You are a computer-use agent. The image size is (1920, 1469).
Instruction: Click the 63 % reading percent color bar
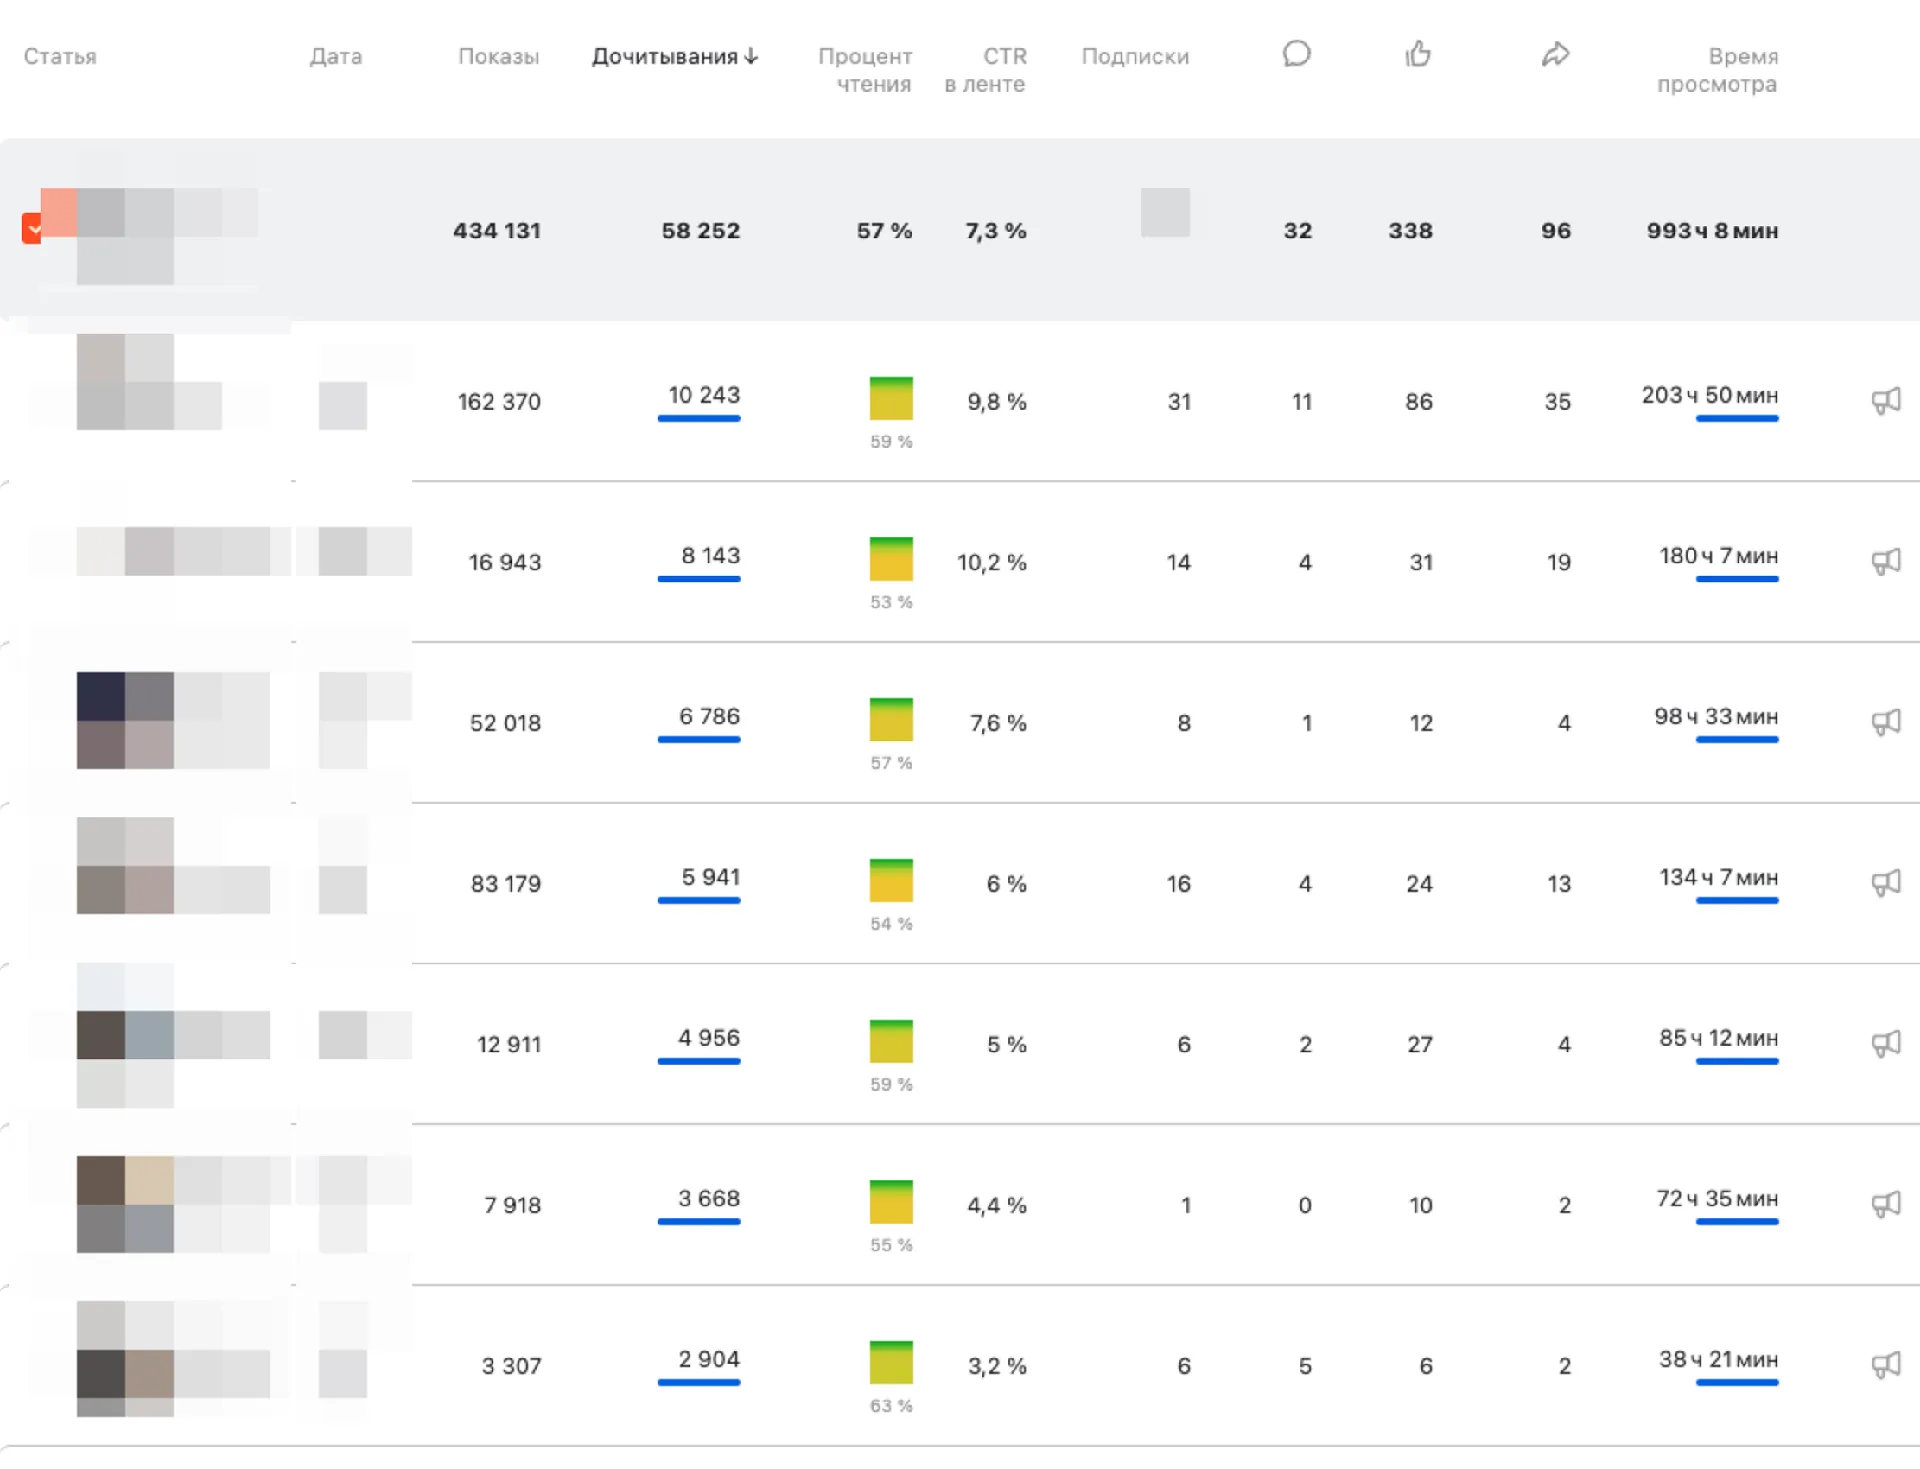tap(891, 1362)
